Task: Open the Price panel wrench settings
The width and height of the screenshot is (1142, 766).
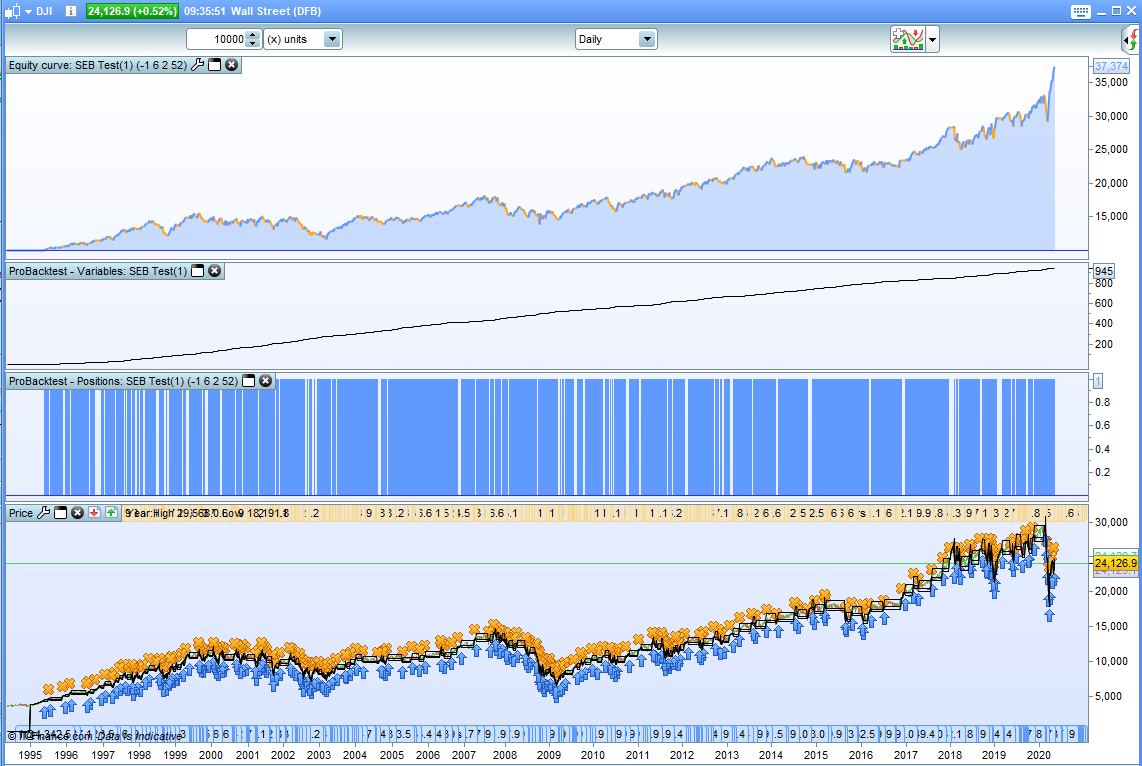Action: (44, 513)
